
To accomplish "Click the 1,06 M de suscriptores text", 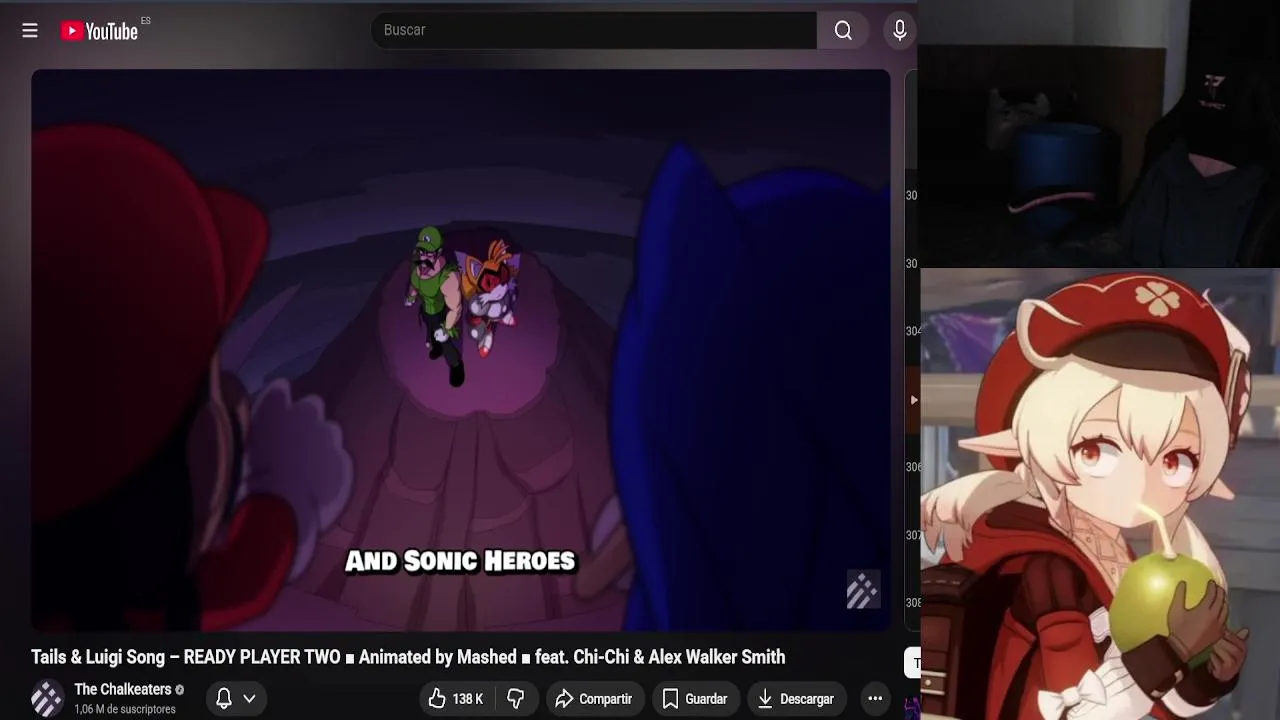I will click(125, 709).
